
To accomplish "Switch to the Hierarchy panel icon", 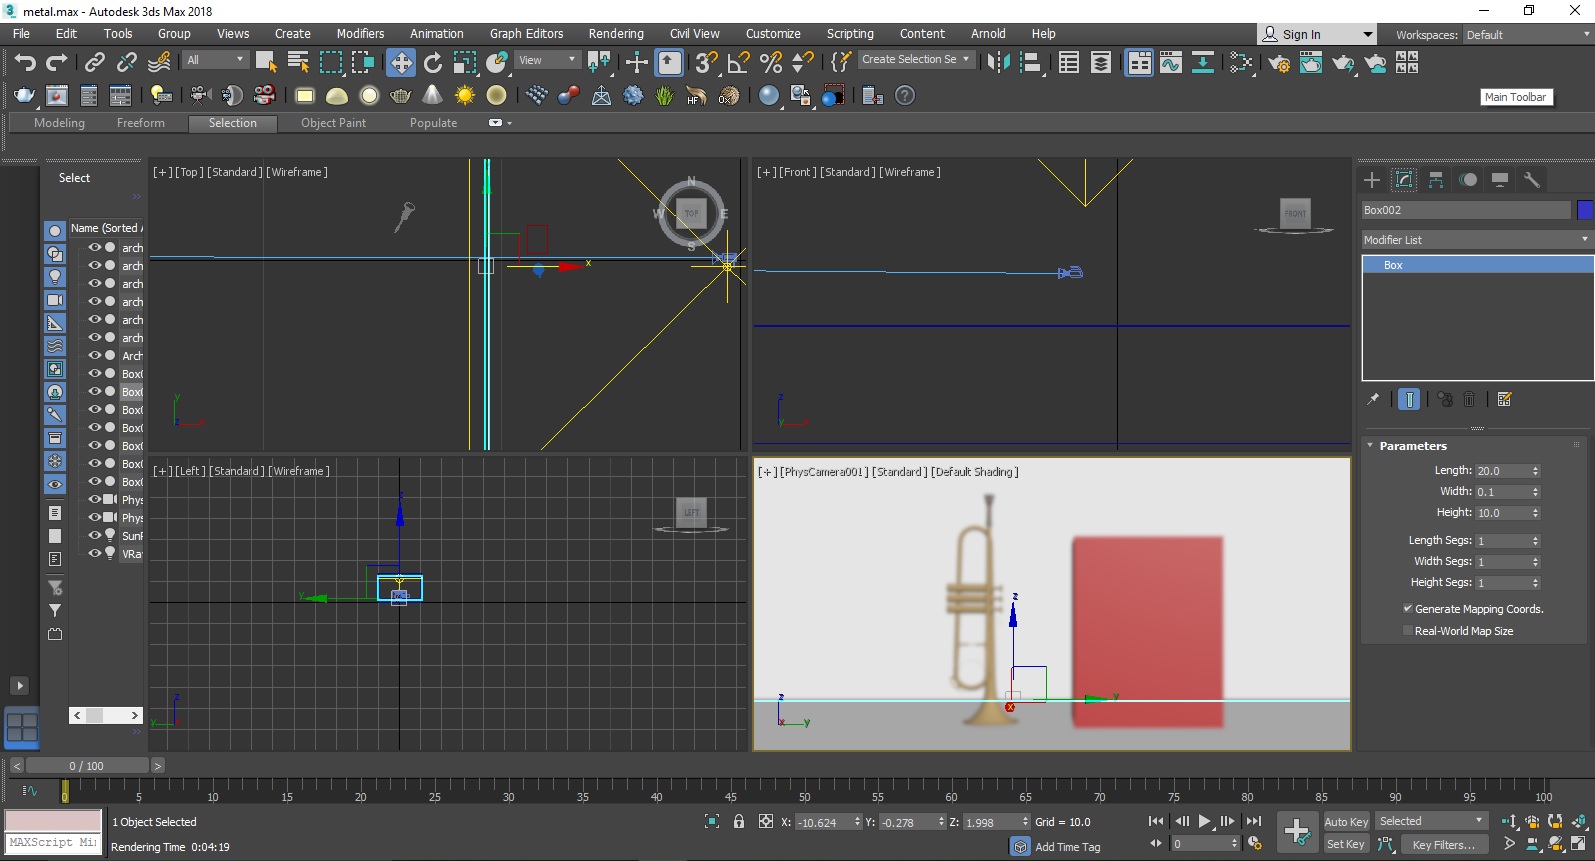I will (x=1436, y=180).
